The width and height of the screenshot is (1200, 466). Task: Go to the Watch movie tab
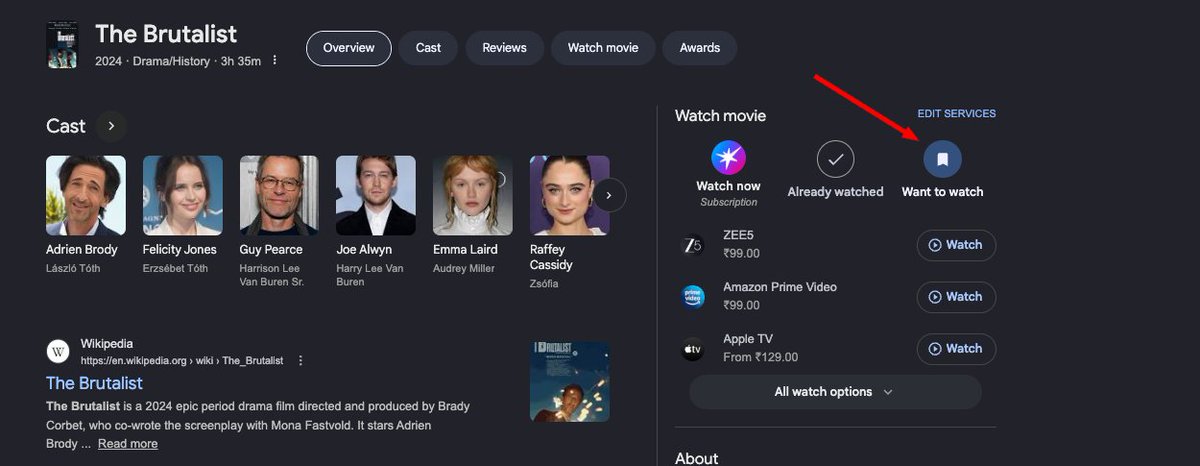(603, 48)
